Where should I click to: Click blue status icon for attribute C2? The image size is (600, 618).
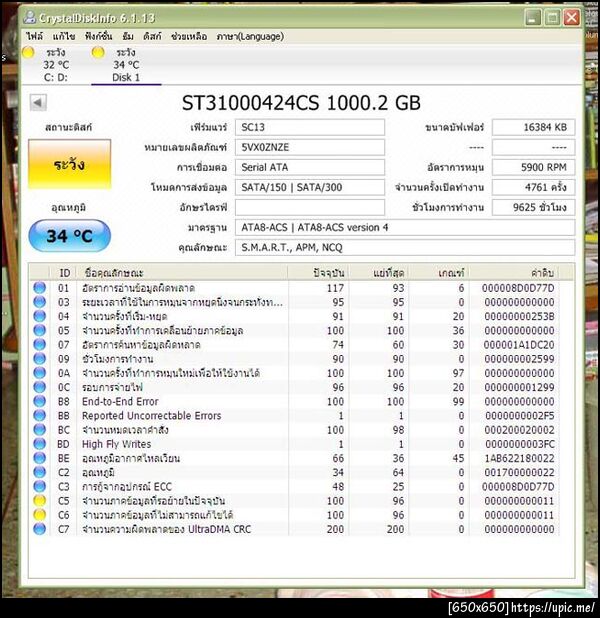(x=39, y=472)
